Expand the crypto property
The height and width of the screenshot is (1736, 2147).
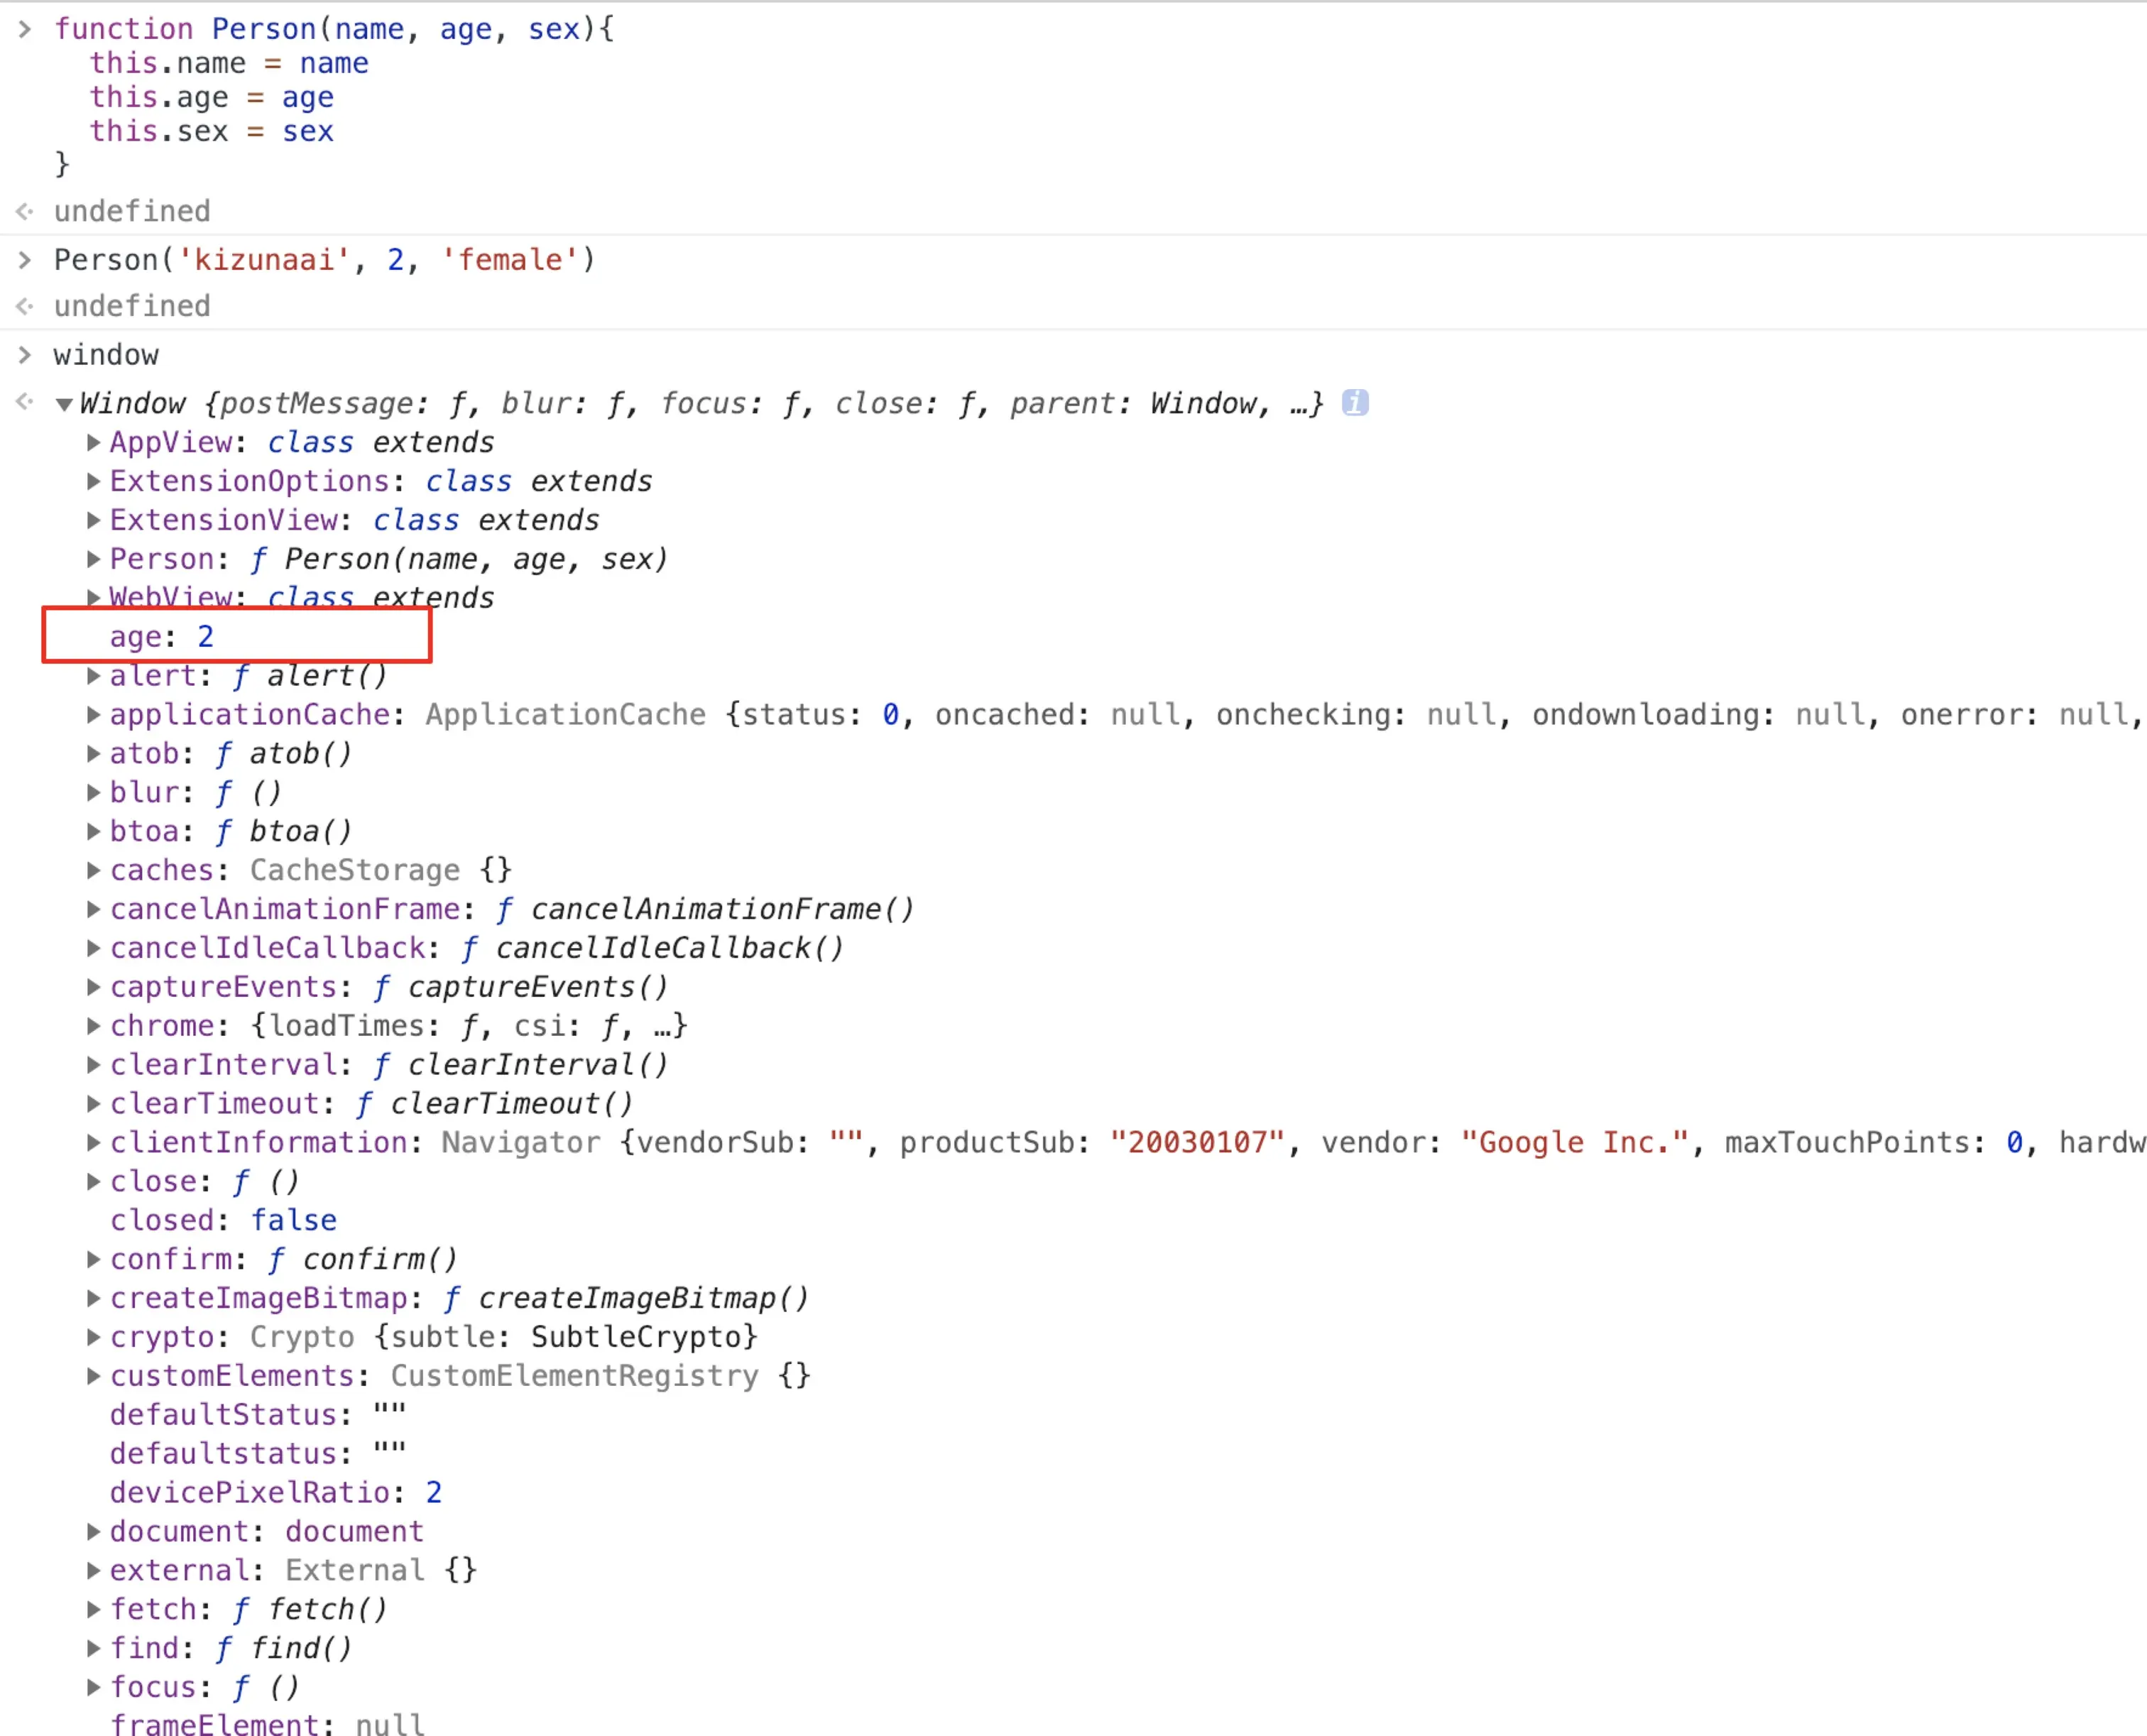coord(93,1336)
